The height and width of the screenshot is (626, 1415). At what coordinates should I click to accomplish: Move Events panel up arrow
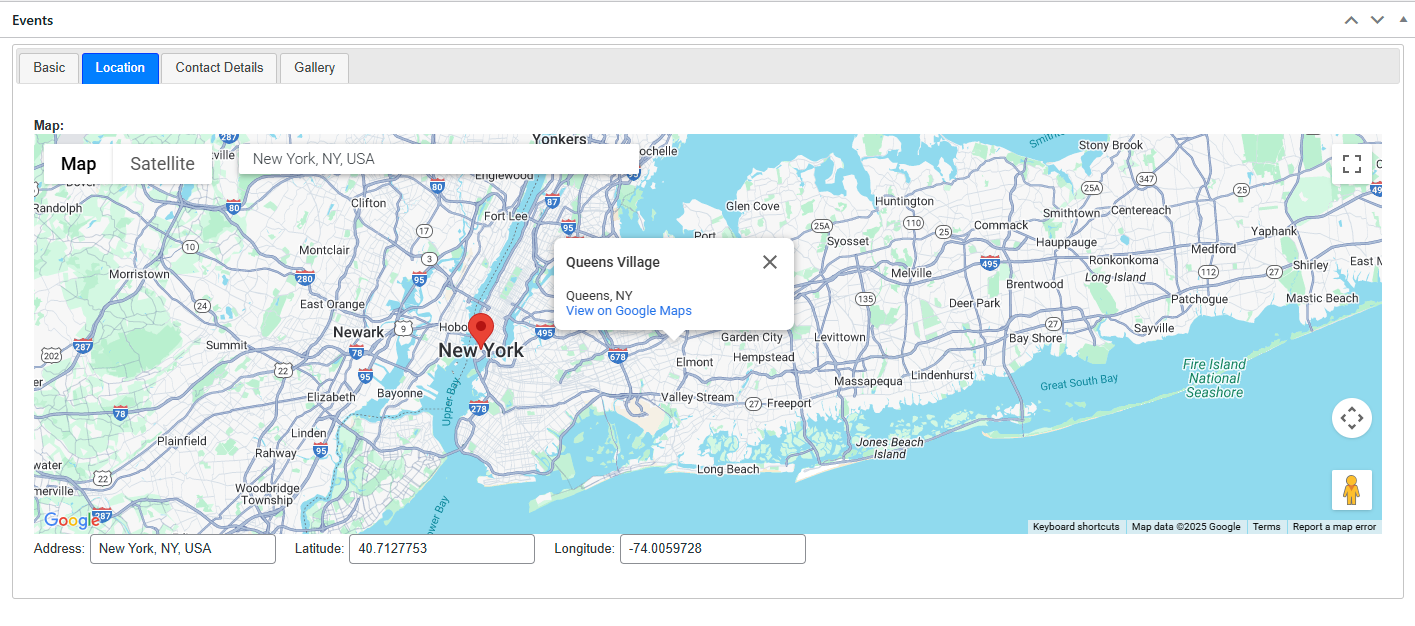(1351, 20)
